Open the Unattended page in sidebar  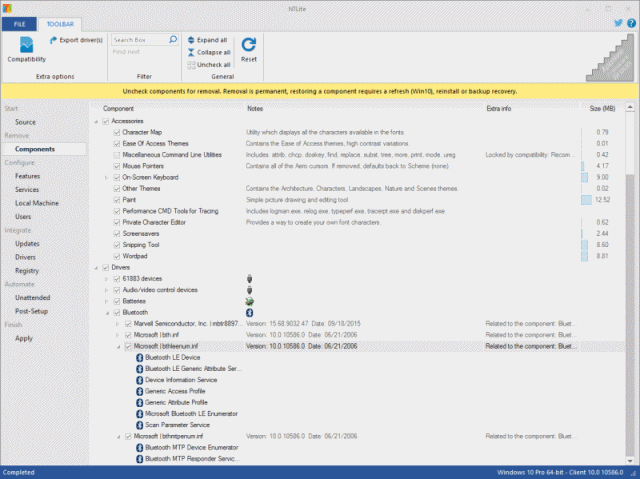point(33,298)
